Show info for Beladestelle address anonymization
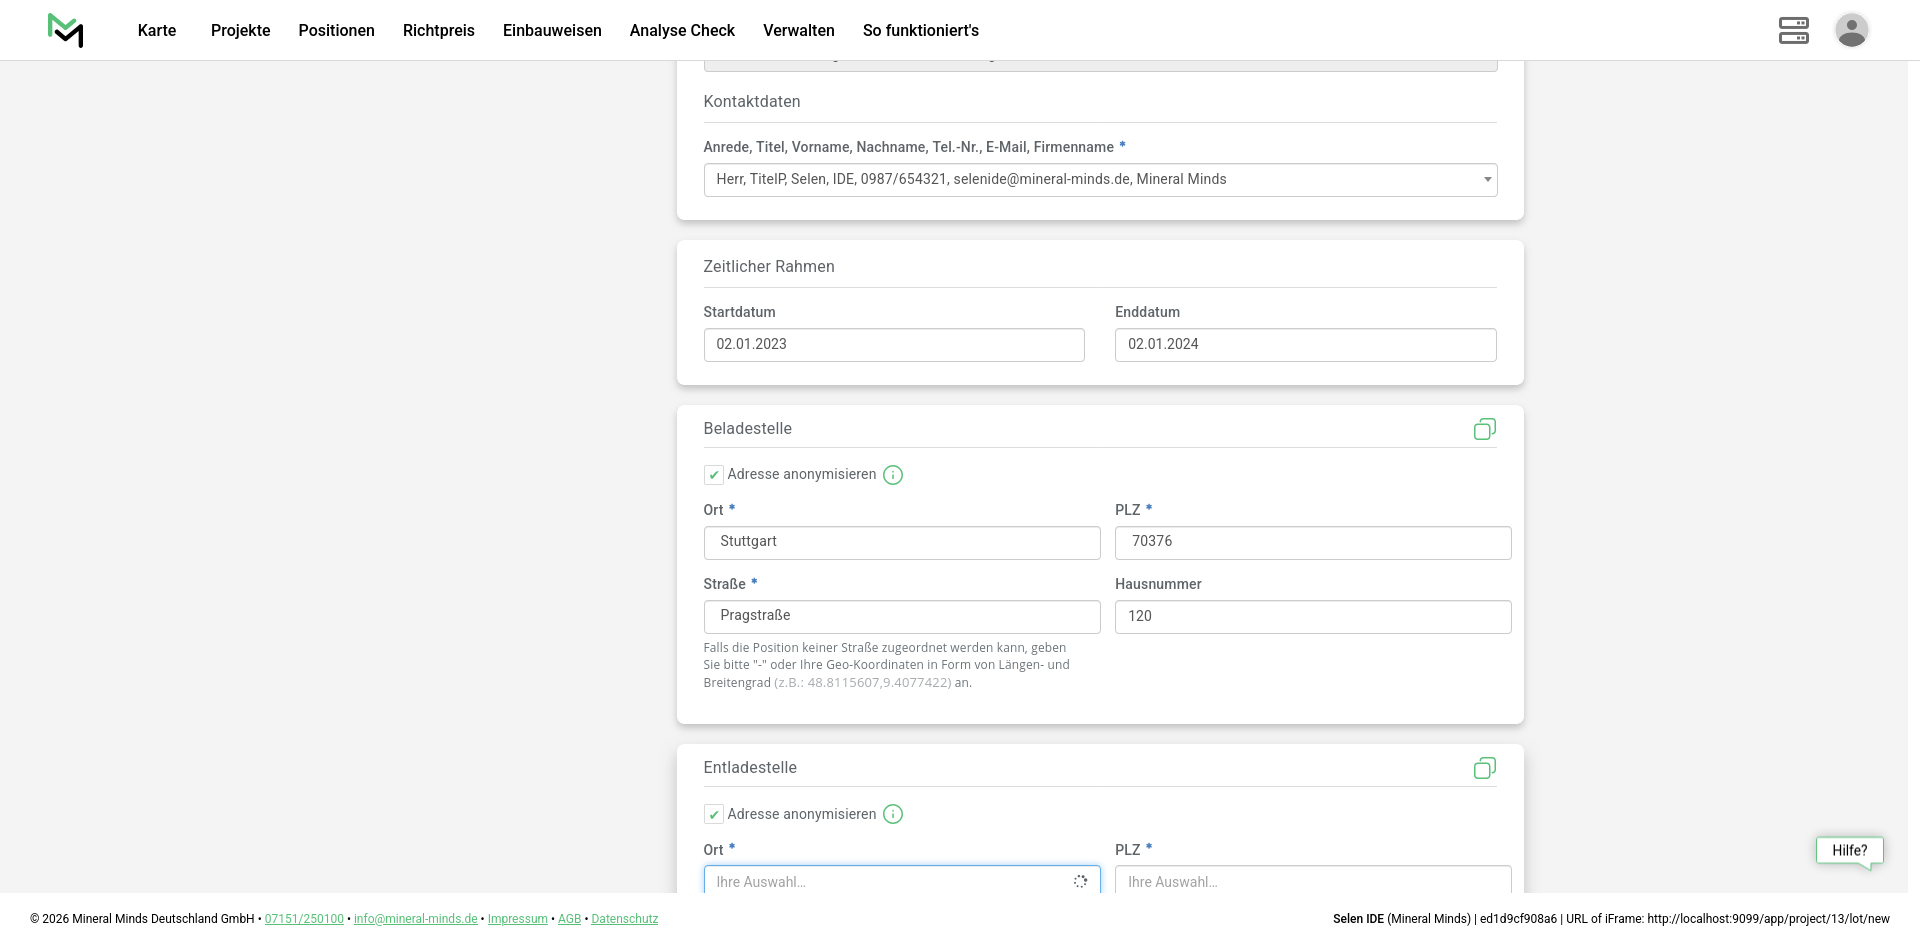Screen dimensions: 1920x943 click(893, 475)
